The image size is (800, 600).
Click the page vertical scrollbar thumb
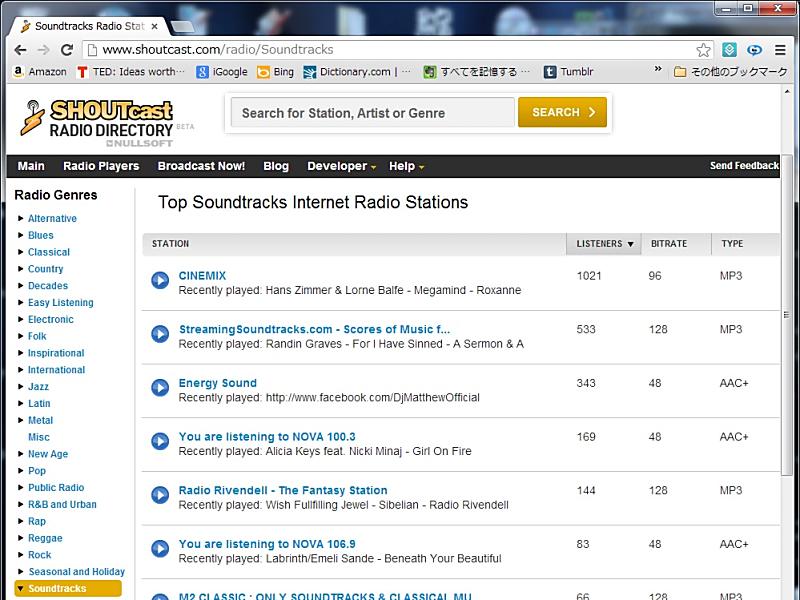pos(786,315)
